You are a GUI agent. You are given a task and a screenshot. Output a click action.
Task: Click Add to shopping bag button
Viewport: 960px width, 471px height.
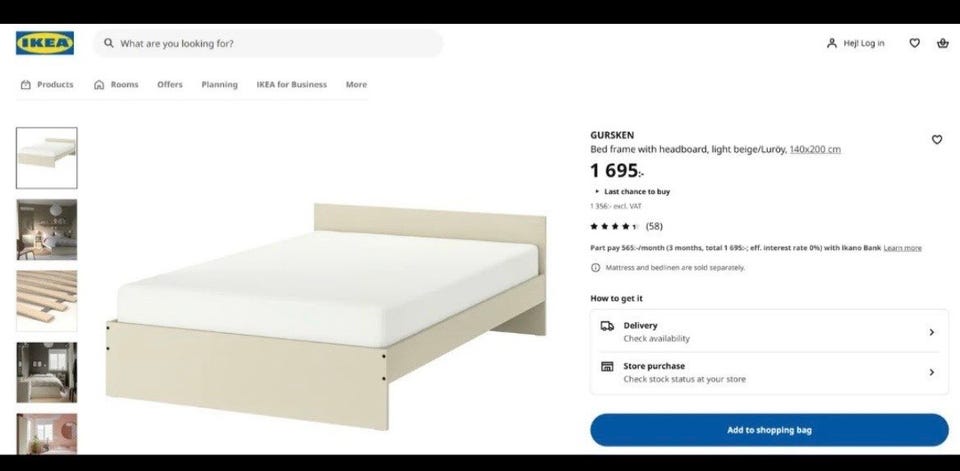point(769,430)
